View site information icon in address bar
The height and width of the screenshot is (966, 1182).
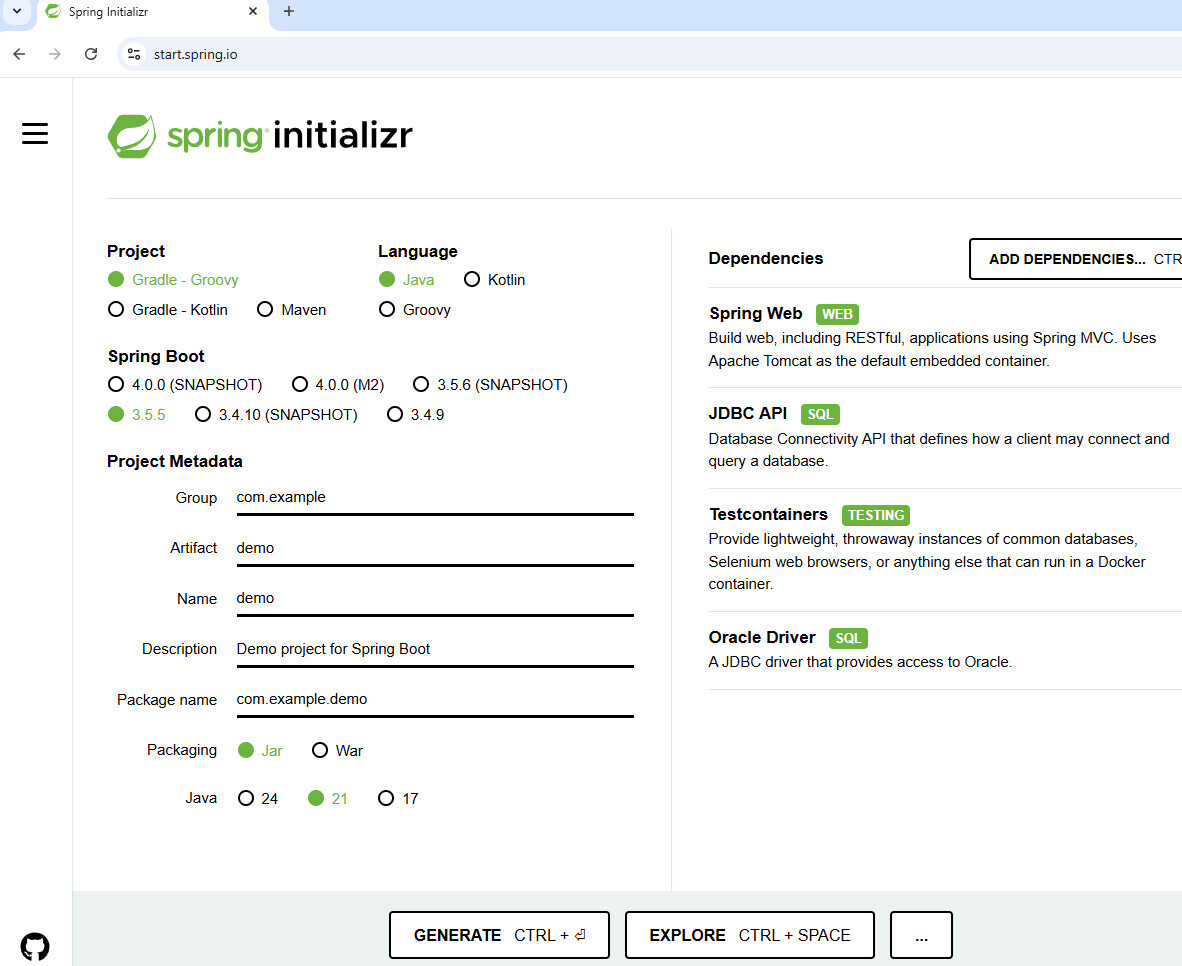point(134,54)
